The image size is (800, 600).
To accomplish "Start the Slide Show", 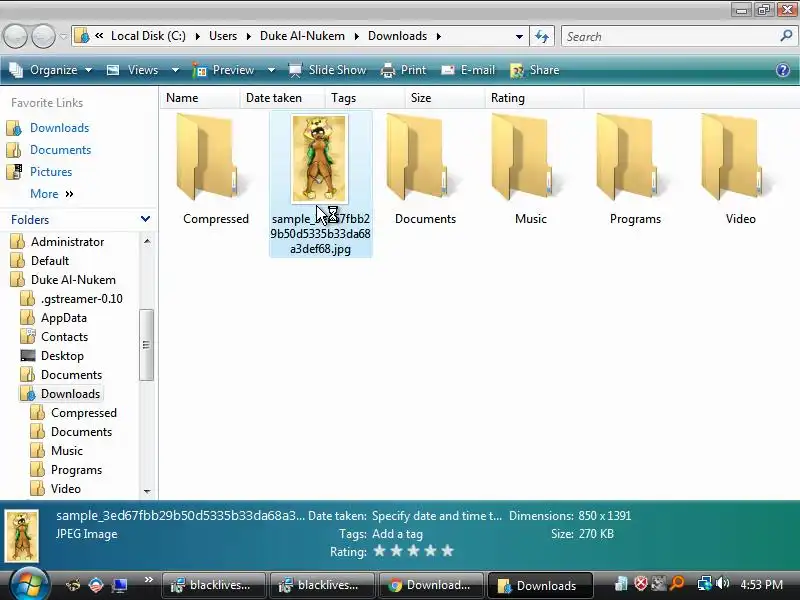I will 328,70.
